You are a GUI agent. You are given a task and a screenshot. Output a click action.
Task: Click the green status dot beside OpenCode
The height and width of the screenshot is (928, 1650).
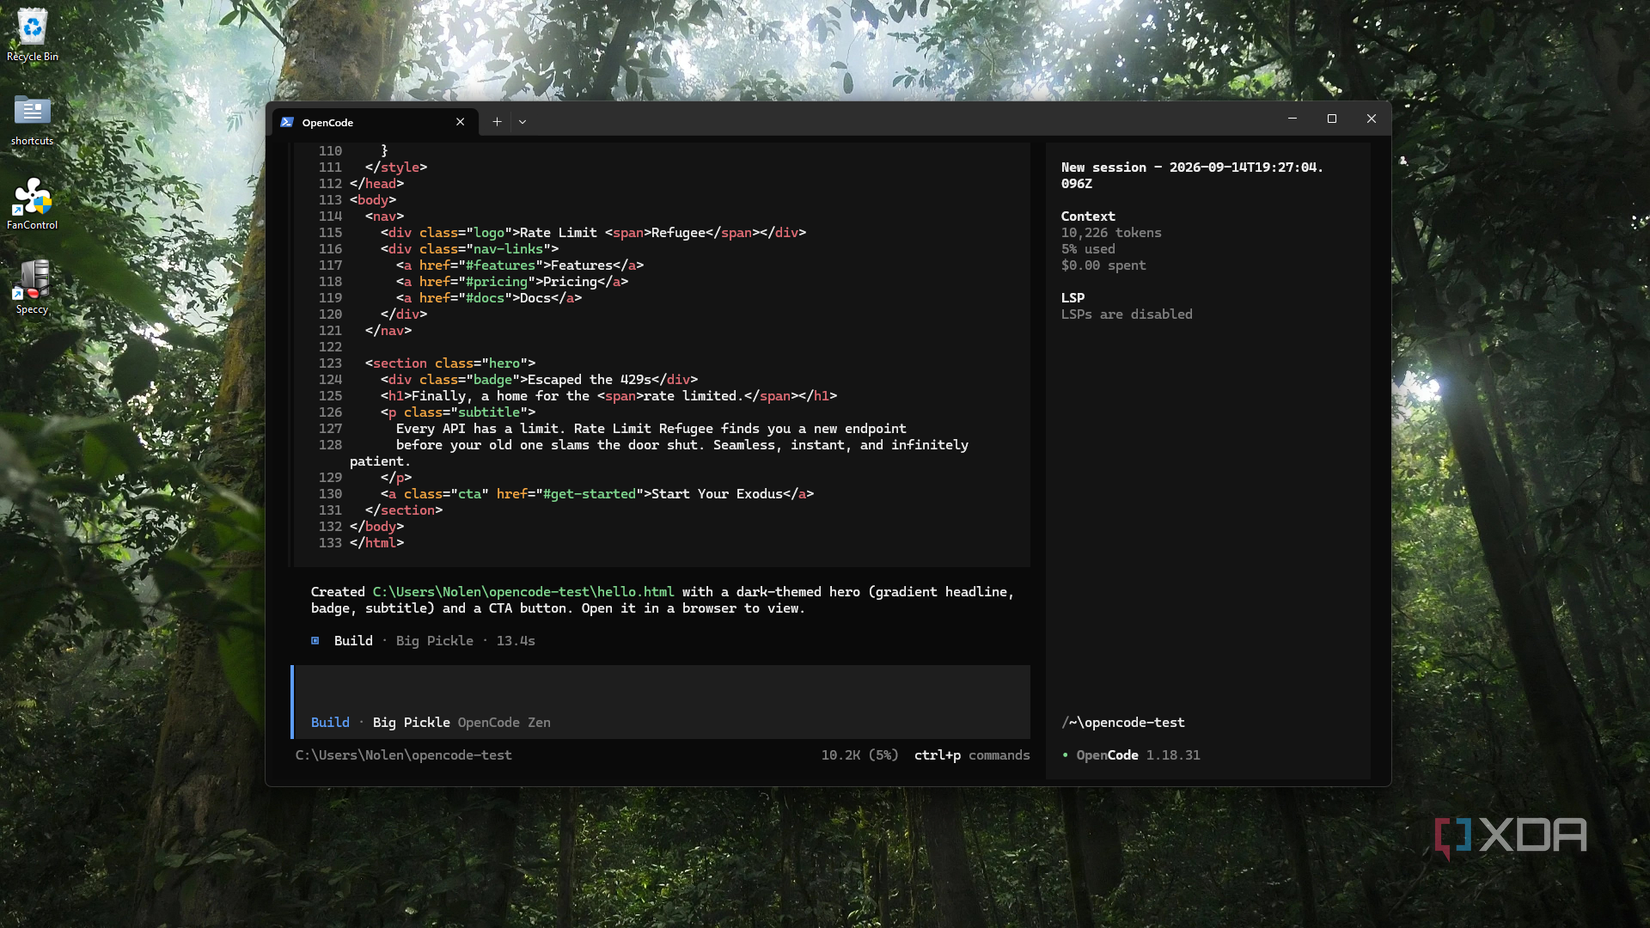[x=1065, y=755]
